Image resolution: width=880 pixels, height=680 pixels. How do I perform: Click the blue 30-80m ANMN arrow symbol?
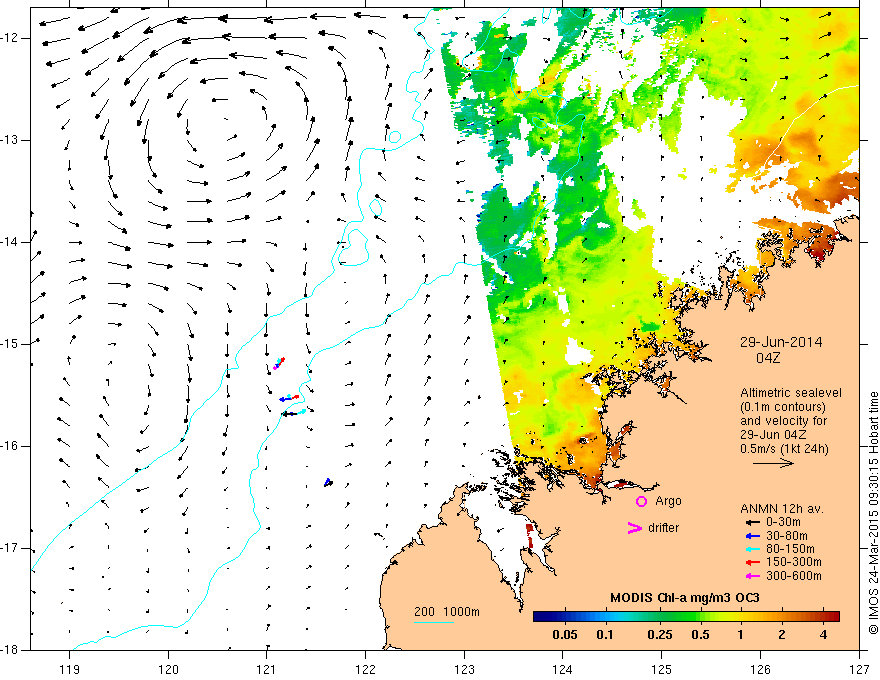pos(752,536)
